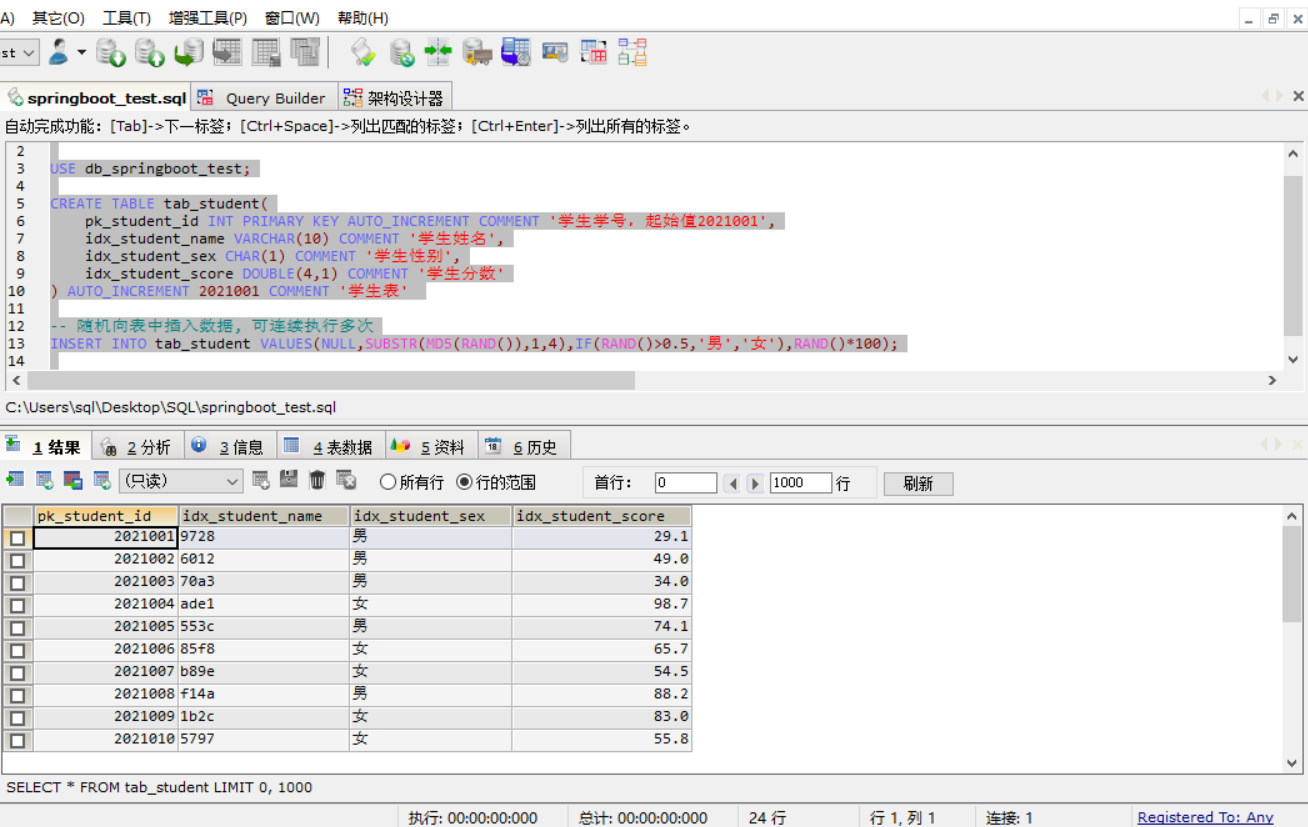Click database icon with green down arrow
This screenshot has width=1308, height=827.
[111, 52]
